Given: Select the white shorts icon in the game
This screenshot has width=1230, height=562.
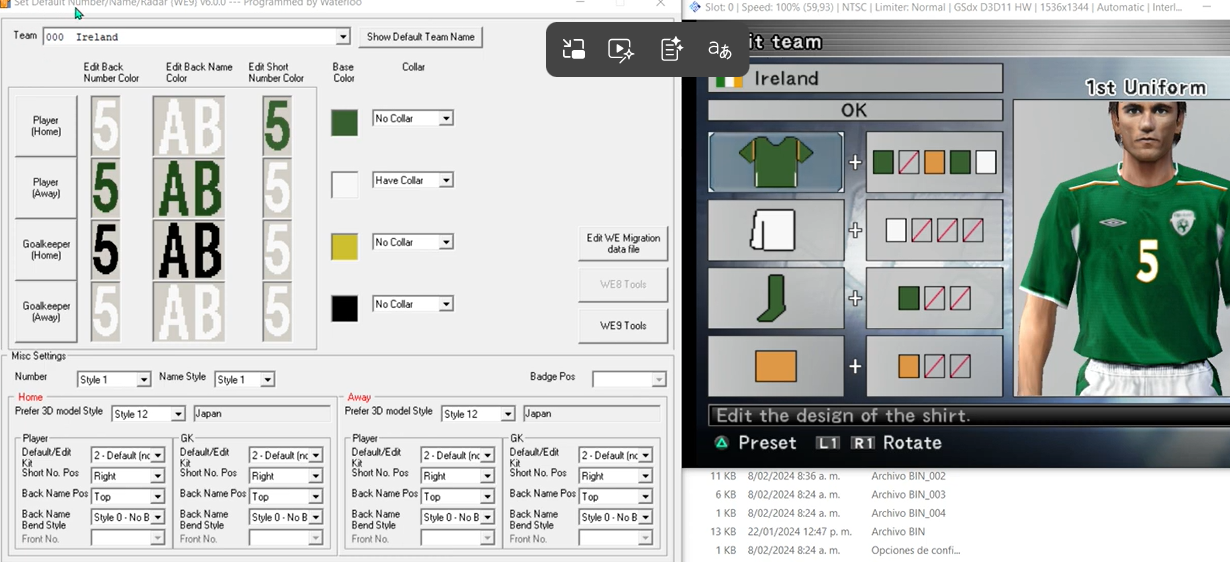Looking at the screenshot, I should pos(775,230).
